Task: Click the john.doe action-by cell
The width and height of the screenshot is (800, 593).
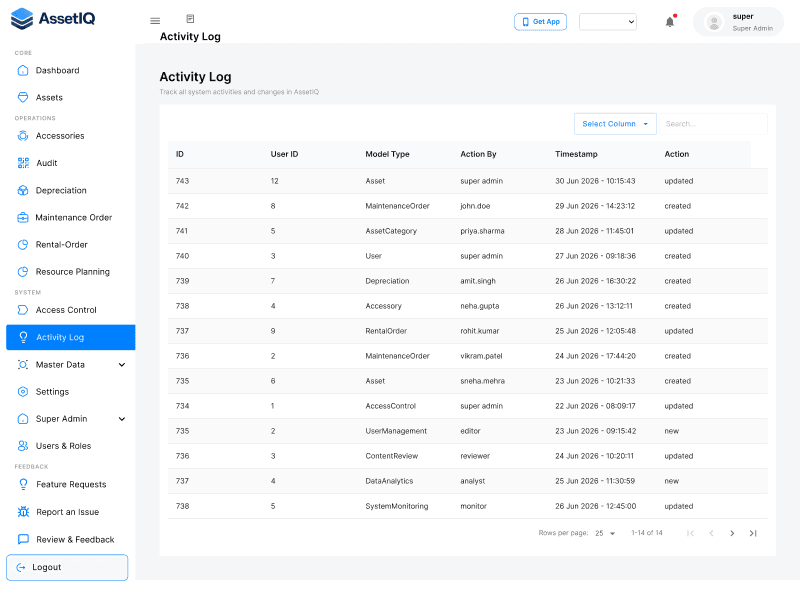Action: point(475,206)
